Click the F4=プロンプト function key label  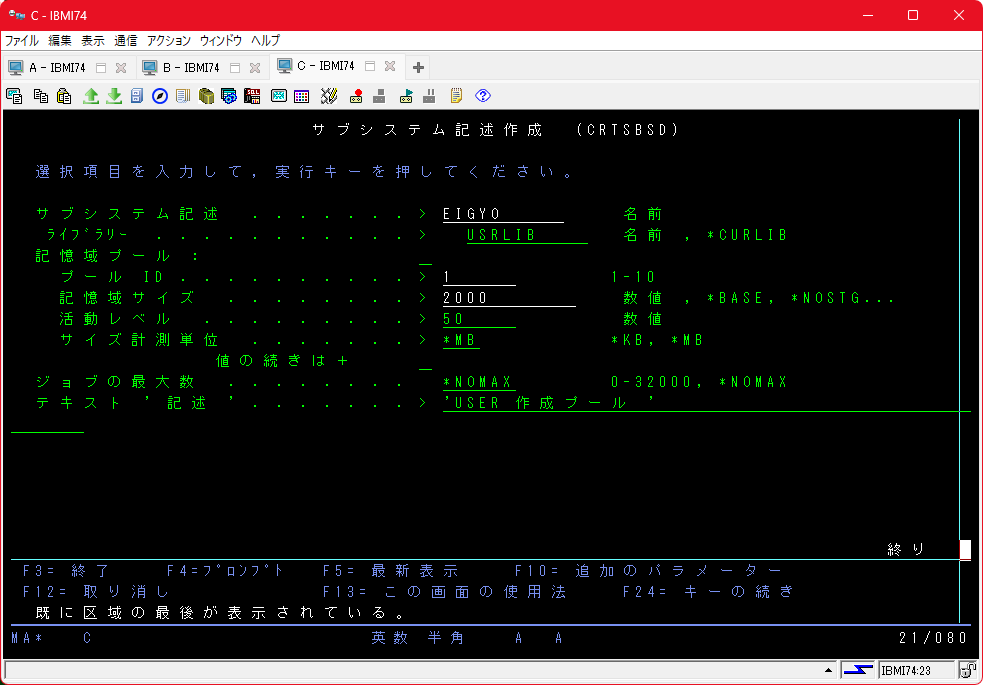click(225, 571)
